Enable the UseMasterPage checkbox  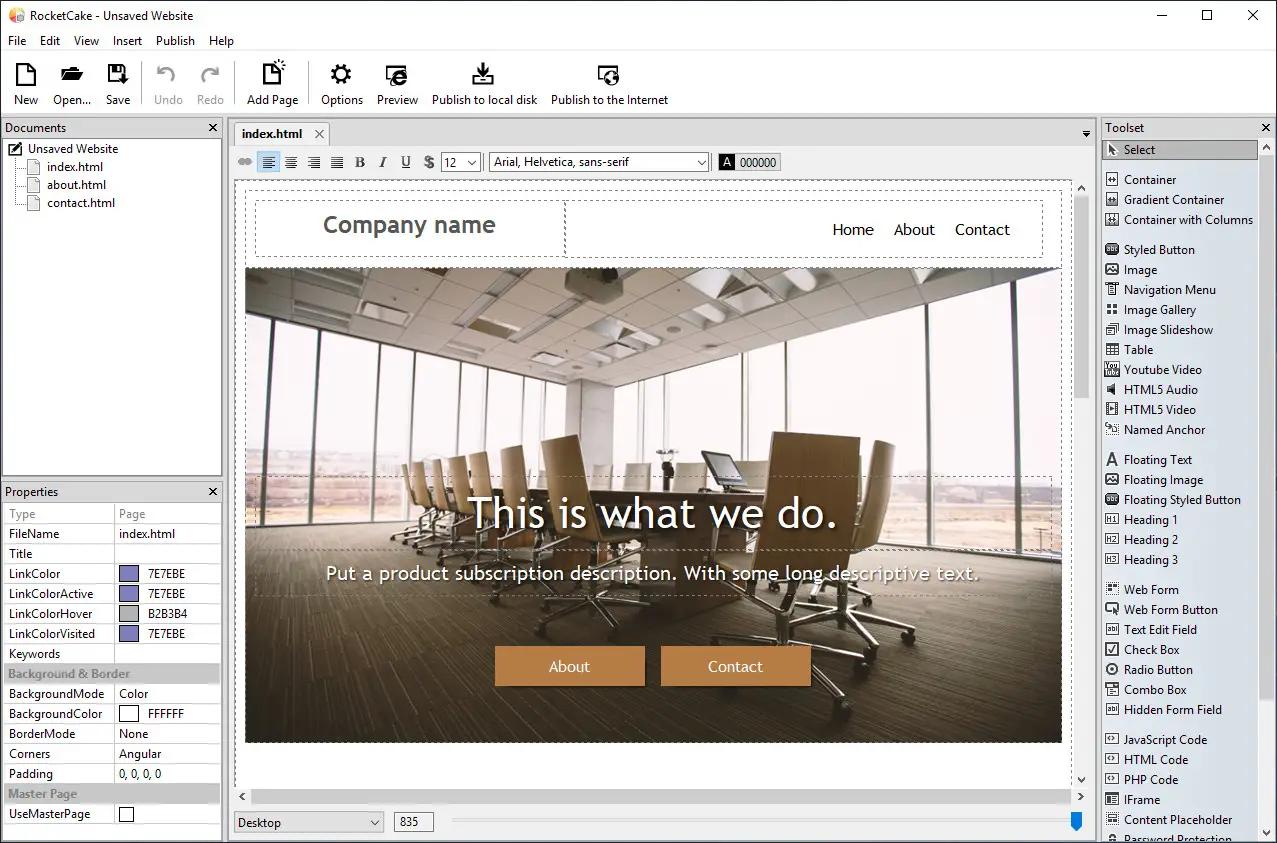[126, 814]
